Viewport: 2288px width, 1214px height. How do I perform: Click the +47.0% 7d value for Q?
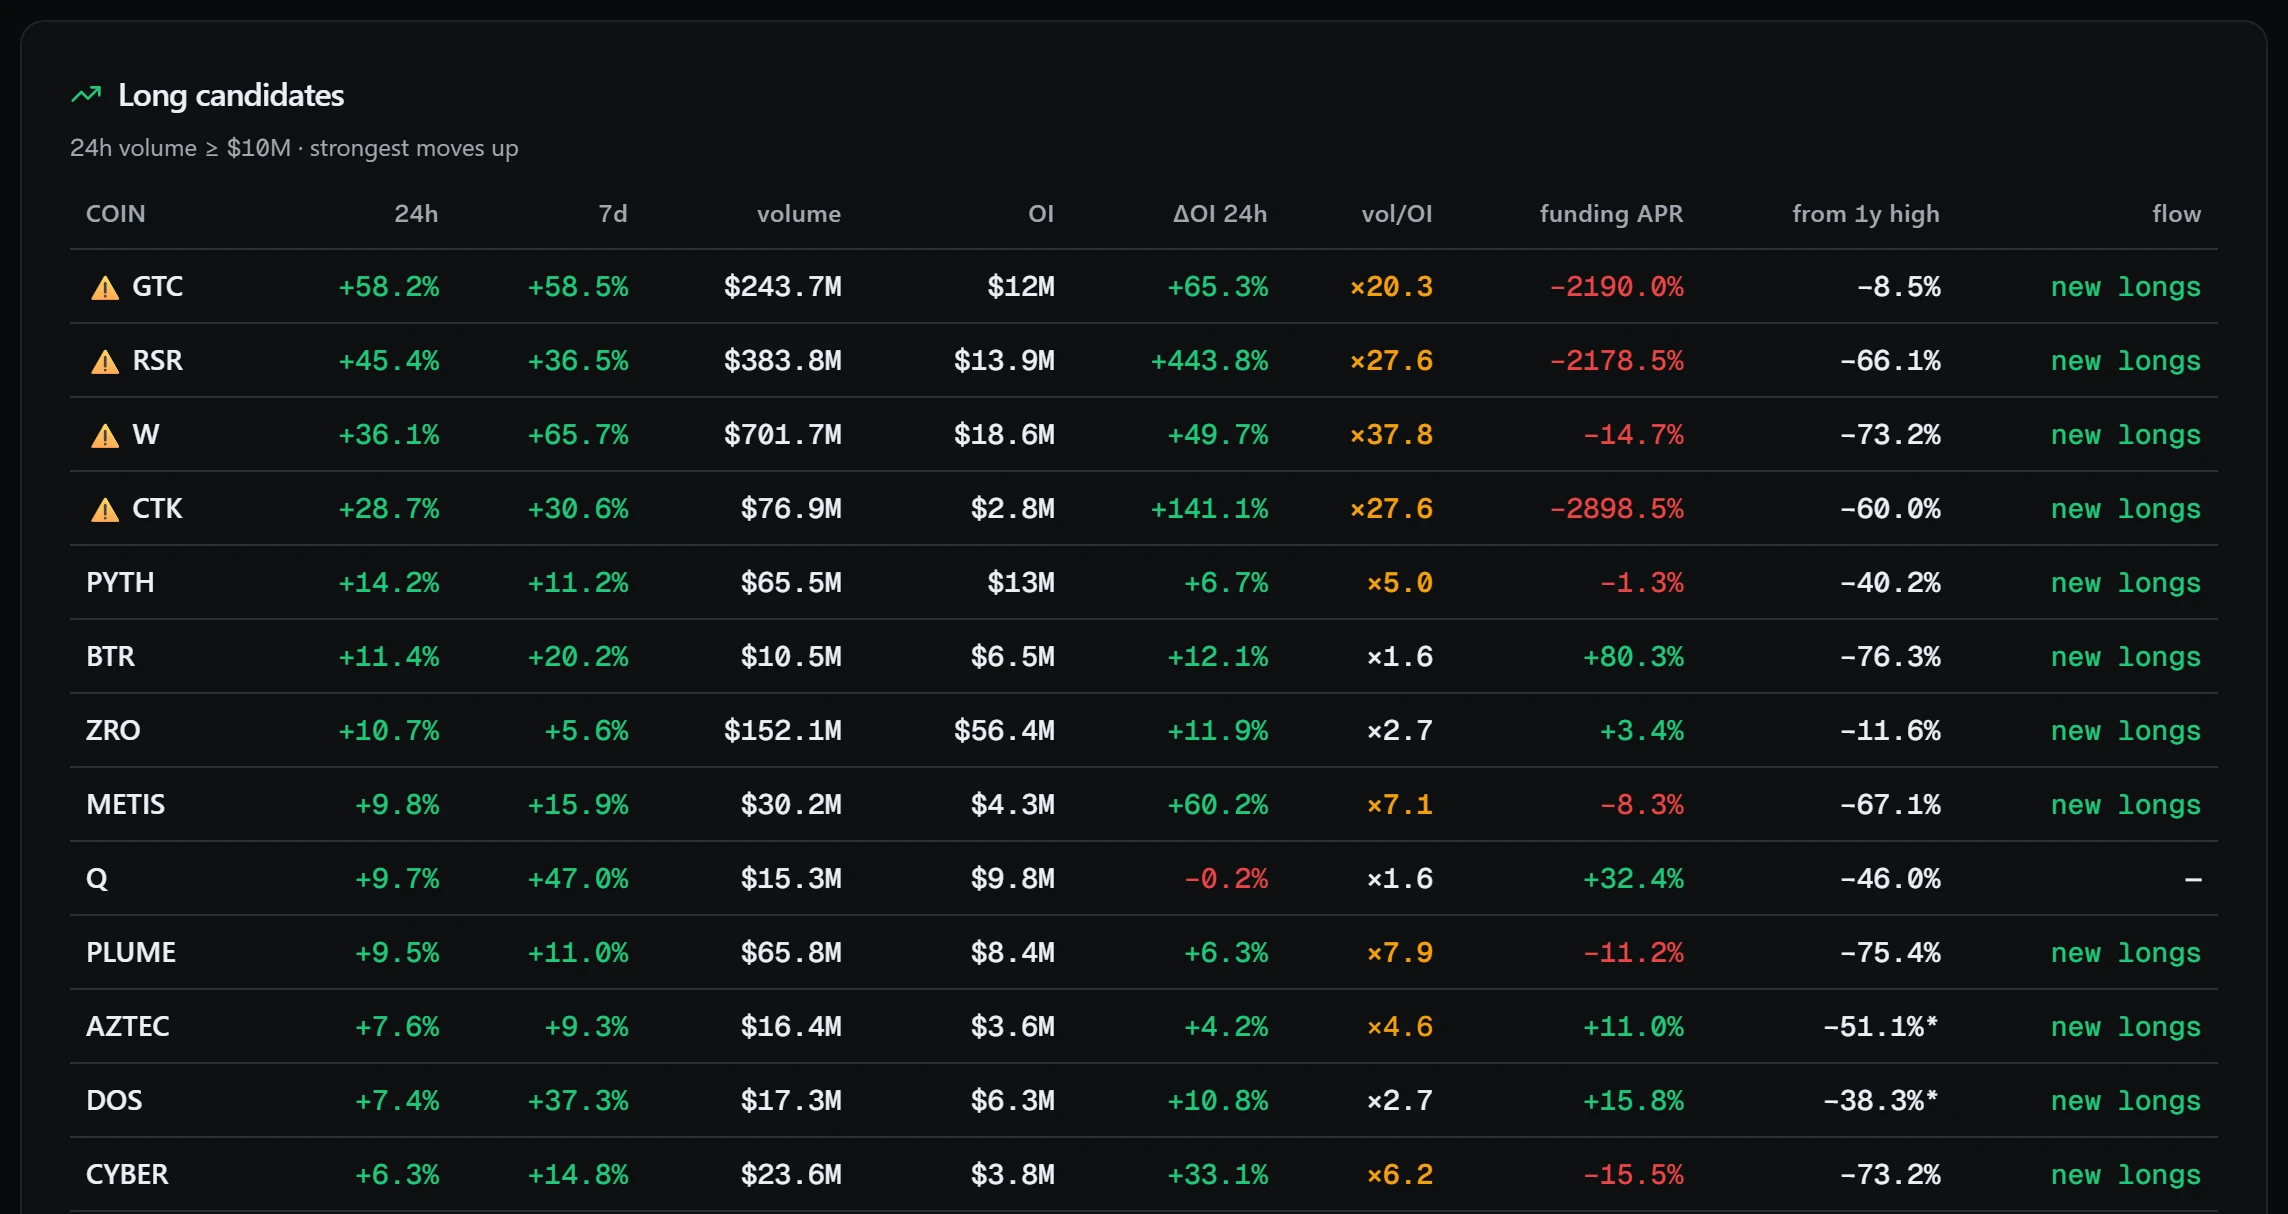click(578, 880)
